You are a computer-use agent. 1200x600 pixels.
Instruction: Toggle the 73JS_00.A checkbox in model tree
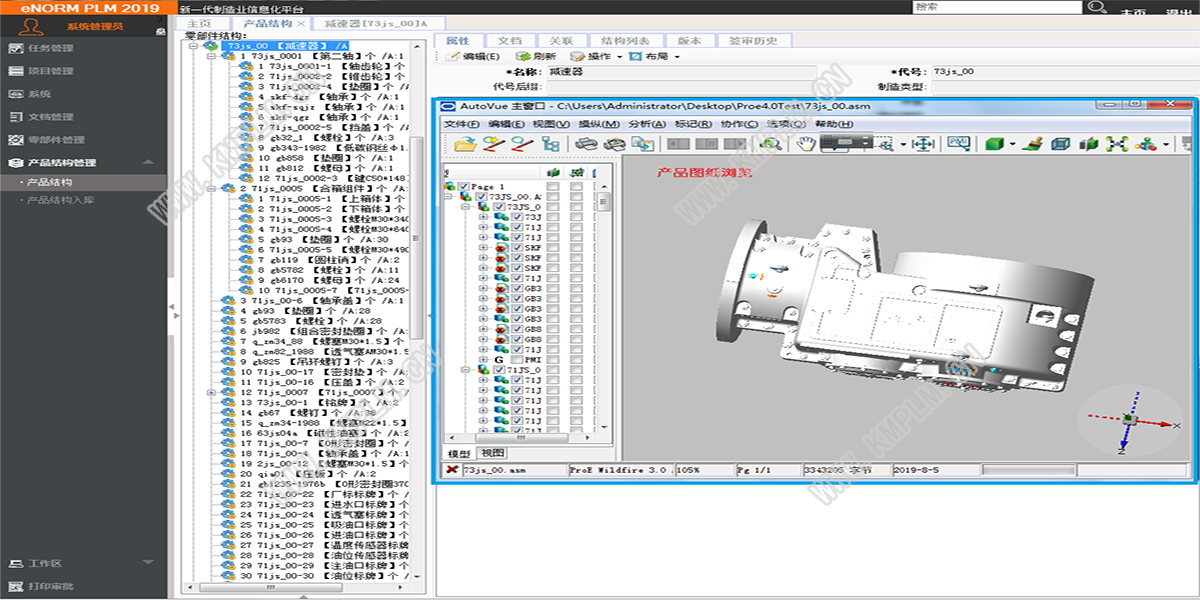(482, 198)
